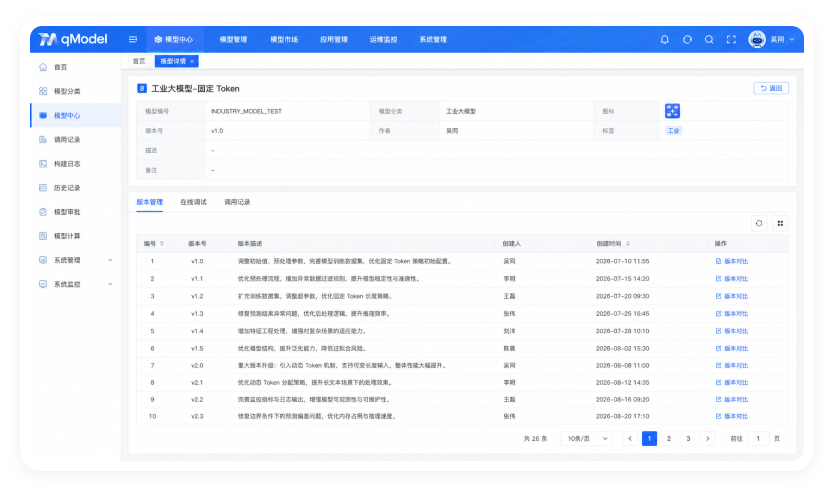Image resolution: width=834 pixels, height=495 pixels.
Task: Open the 系统管理 top menu
Action: [433, 39]
